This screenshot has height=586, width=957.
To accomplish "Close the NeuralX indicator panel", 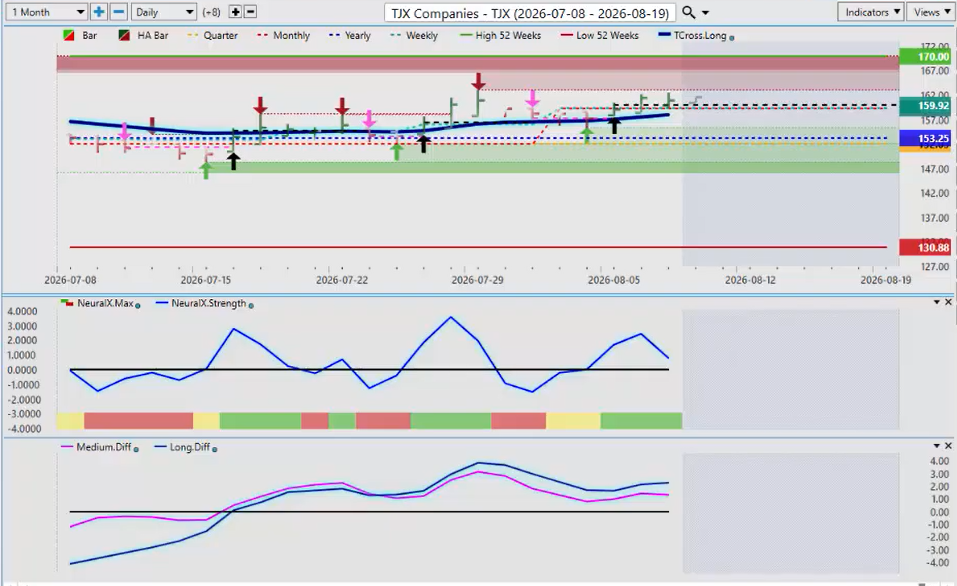I will pyautogui.click(x=948, y=302).
